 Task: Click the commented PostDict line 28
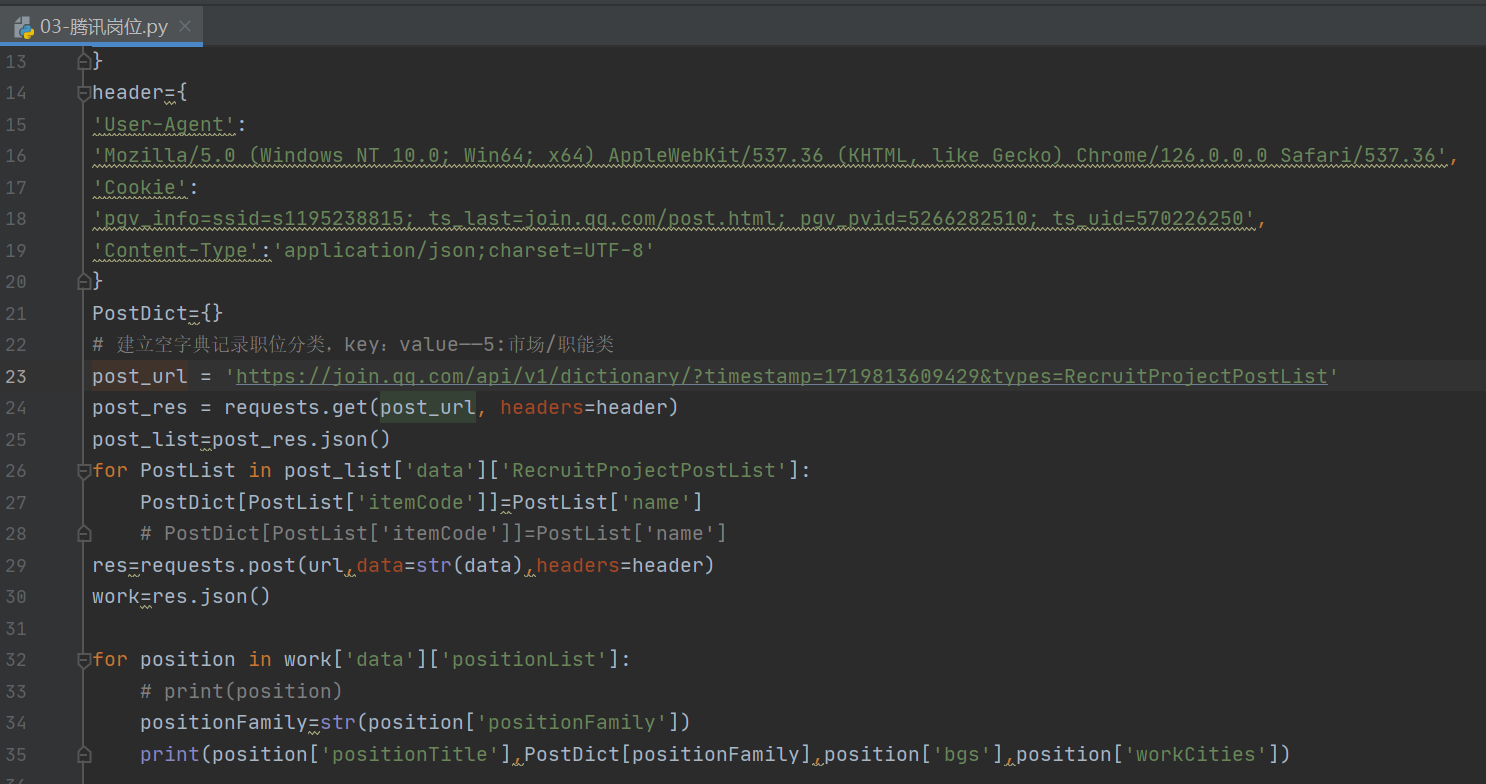click(x=433, y=533)
